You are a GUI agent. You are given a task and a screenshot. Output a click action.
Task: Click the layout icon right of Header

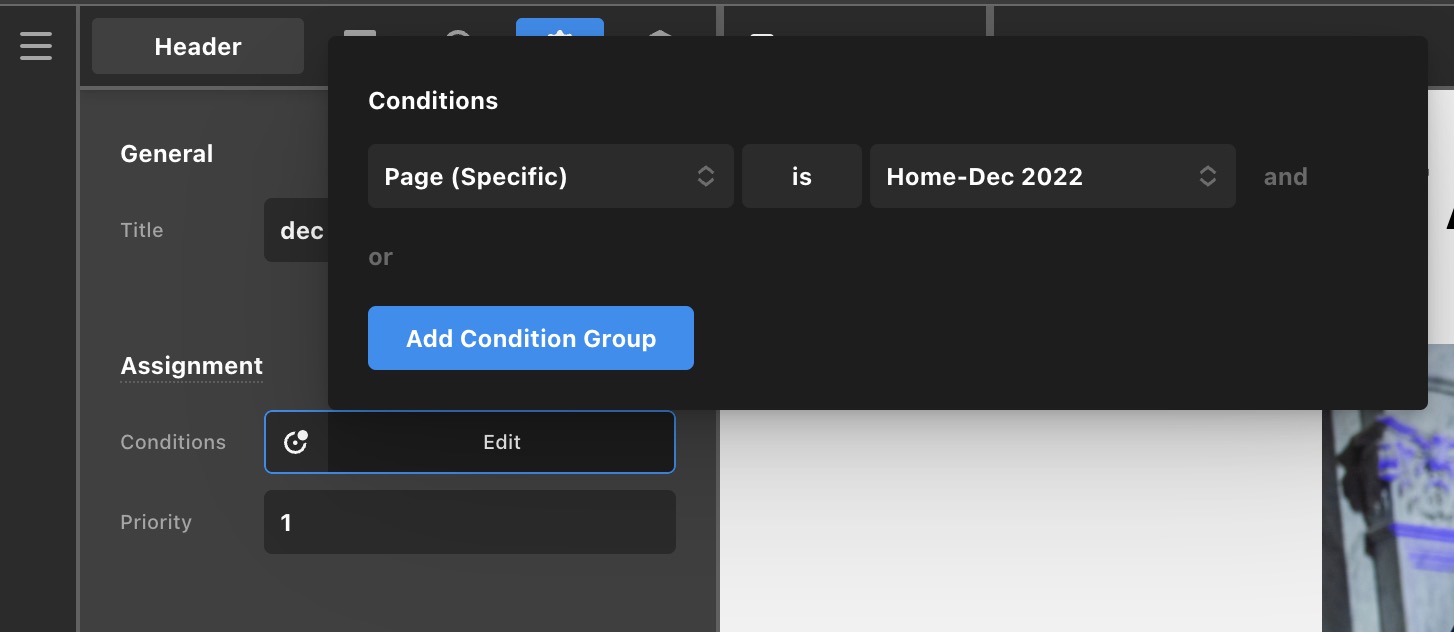click(x=360, y=32)
